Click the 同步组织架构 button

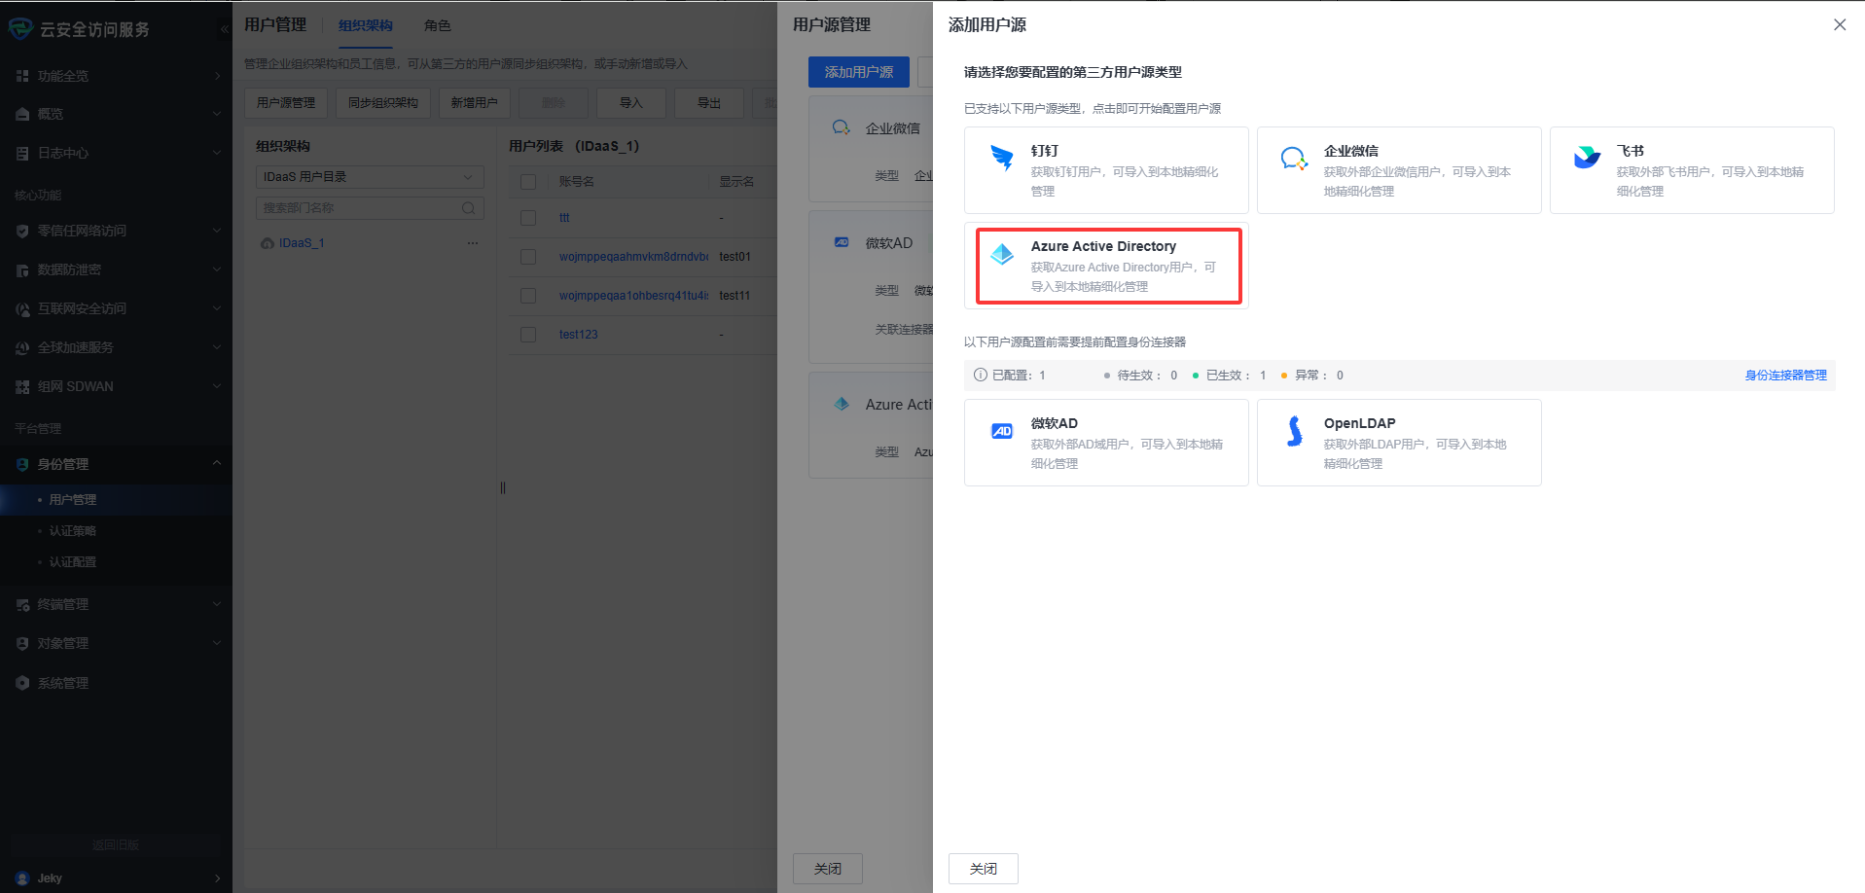tap(383, 103)
